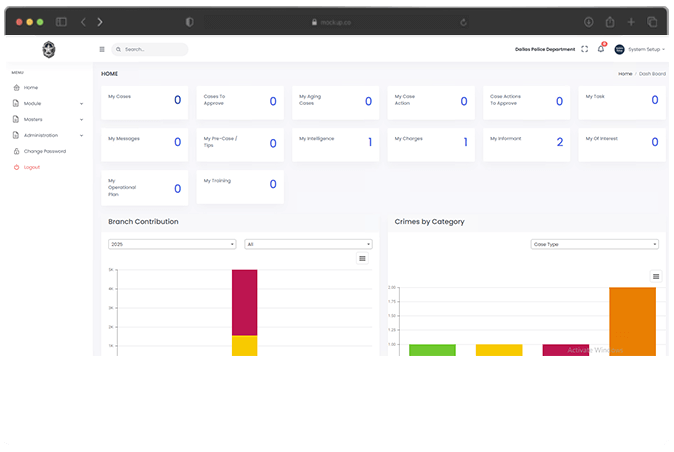Select Home in the sidebar menu

pos(30,87)
